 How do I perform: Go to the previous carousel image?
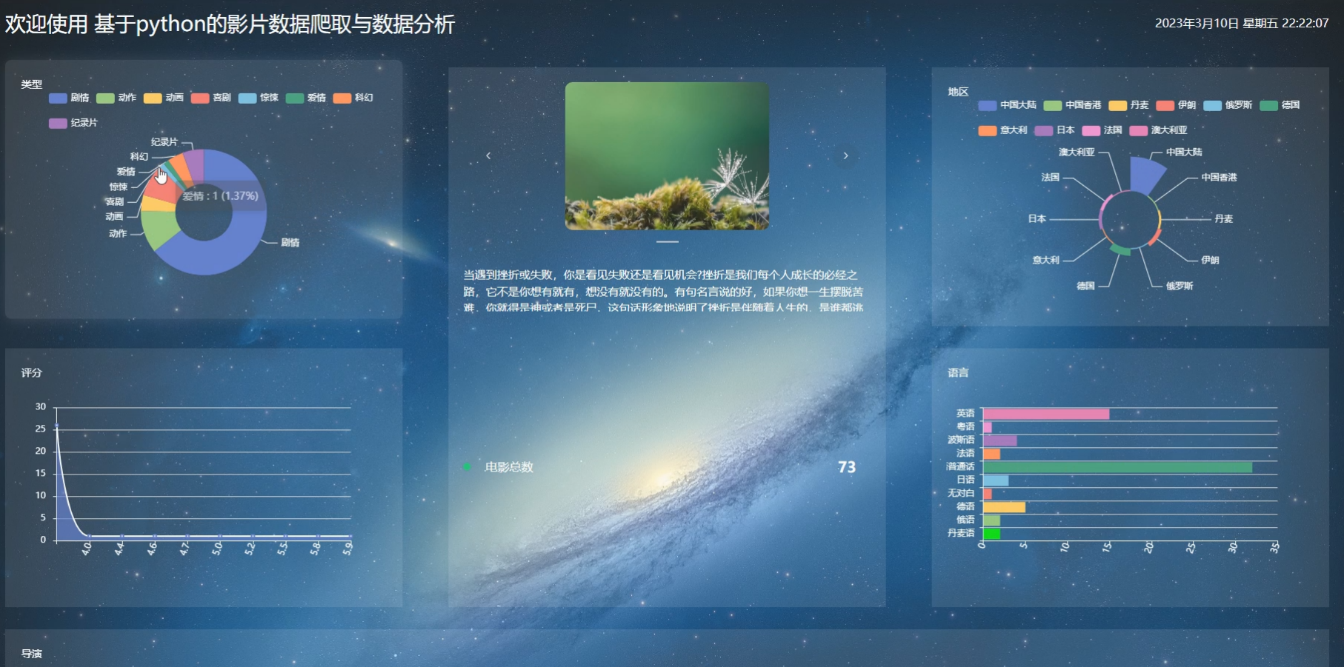[x=488, y=155]
